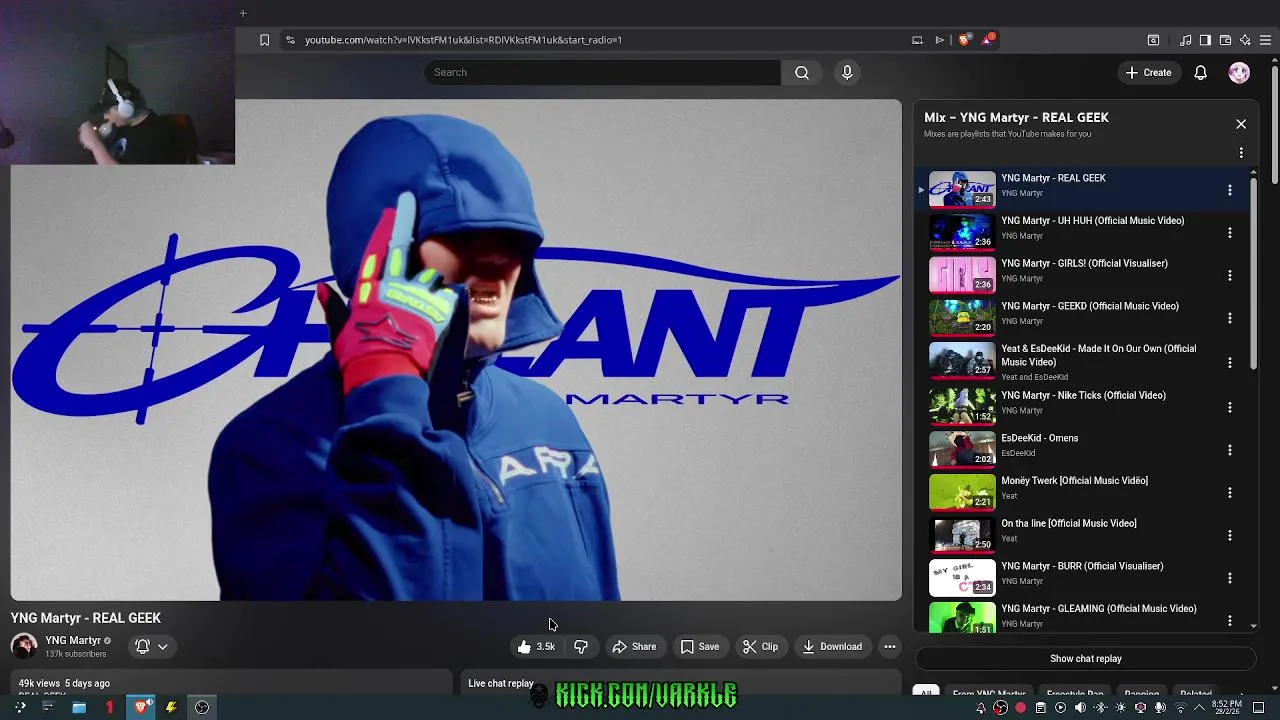The image size is (1280, 720).
Task: Expand subscription notification options chevron
Action: pyautogui.click(x=162, y=646)
